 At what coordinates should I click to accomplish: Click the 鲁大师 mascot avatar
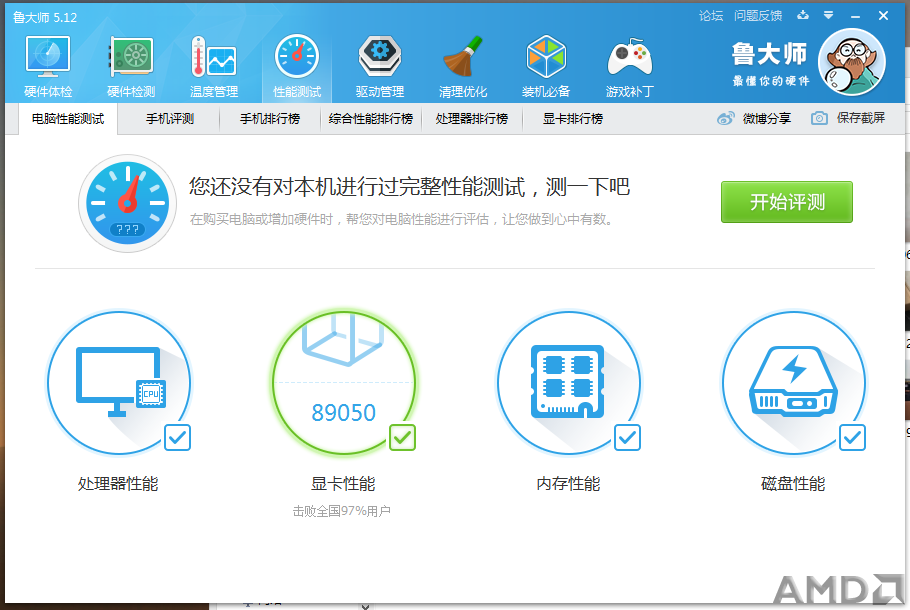[851, 62]
